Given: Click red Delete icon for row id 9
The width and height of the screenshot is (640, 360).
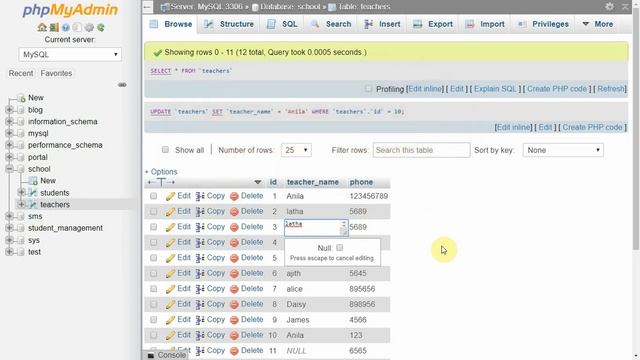Looking at the screenshot, I should pos(234,320).
